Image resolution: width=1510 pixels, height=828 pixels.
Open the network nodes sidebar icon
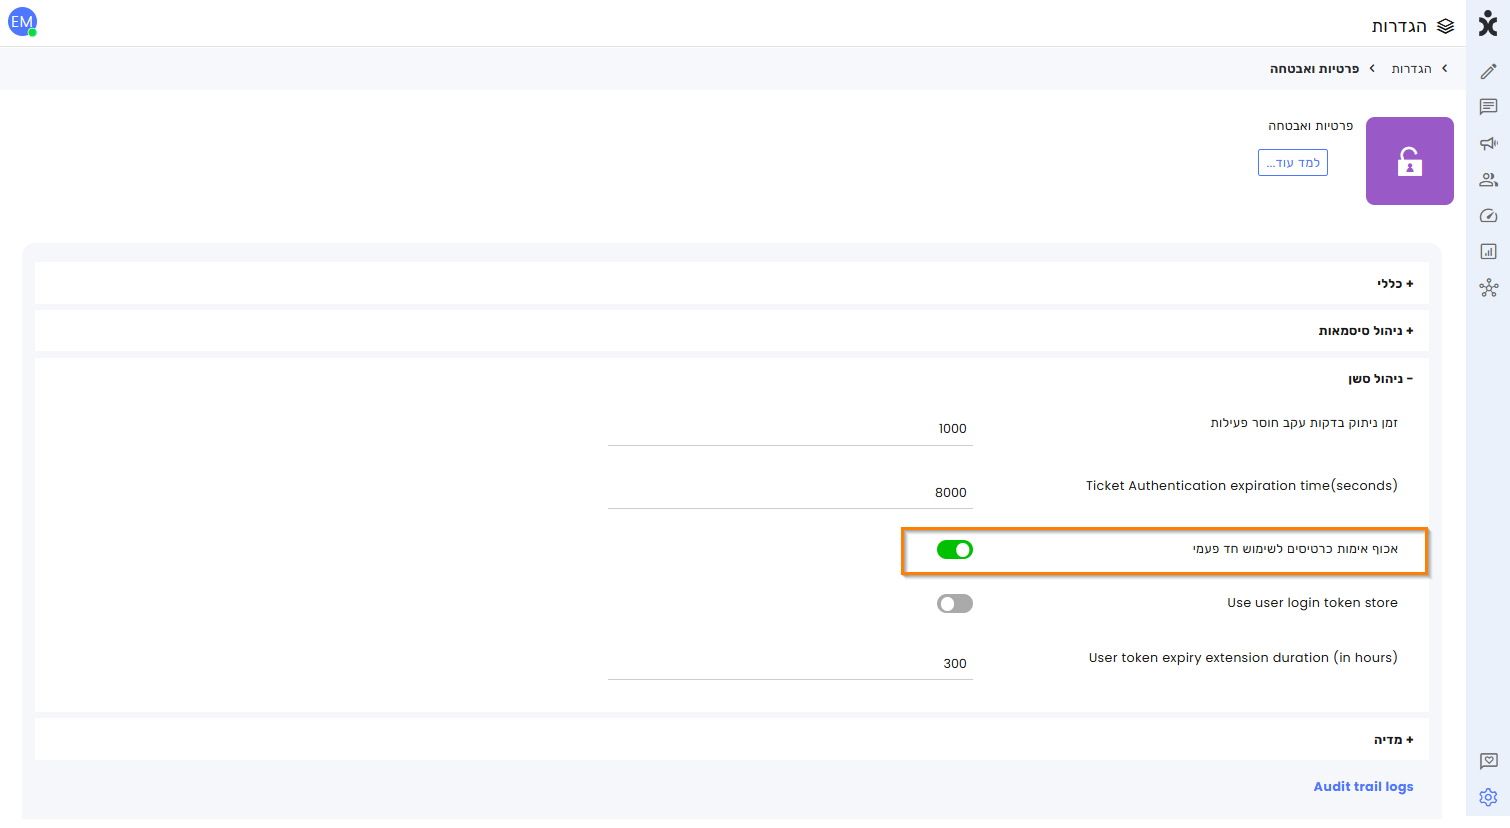point(1488,288)
